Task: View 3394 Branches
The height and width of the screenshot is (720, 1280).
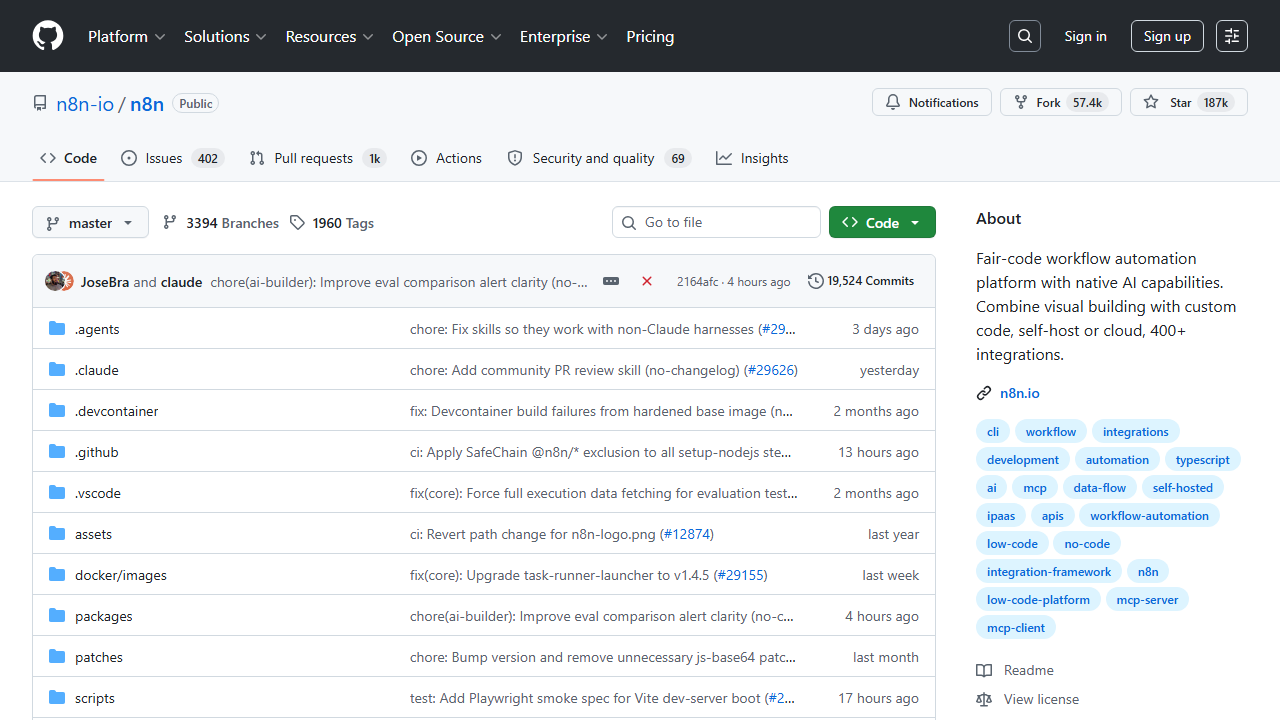Action: (x=221, y=223)
